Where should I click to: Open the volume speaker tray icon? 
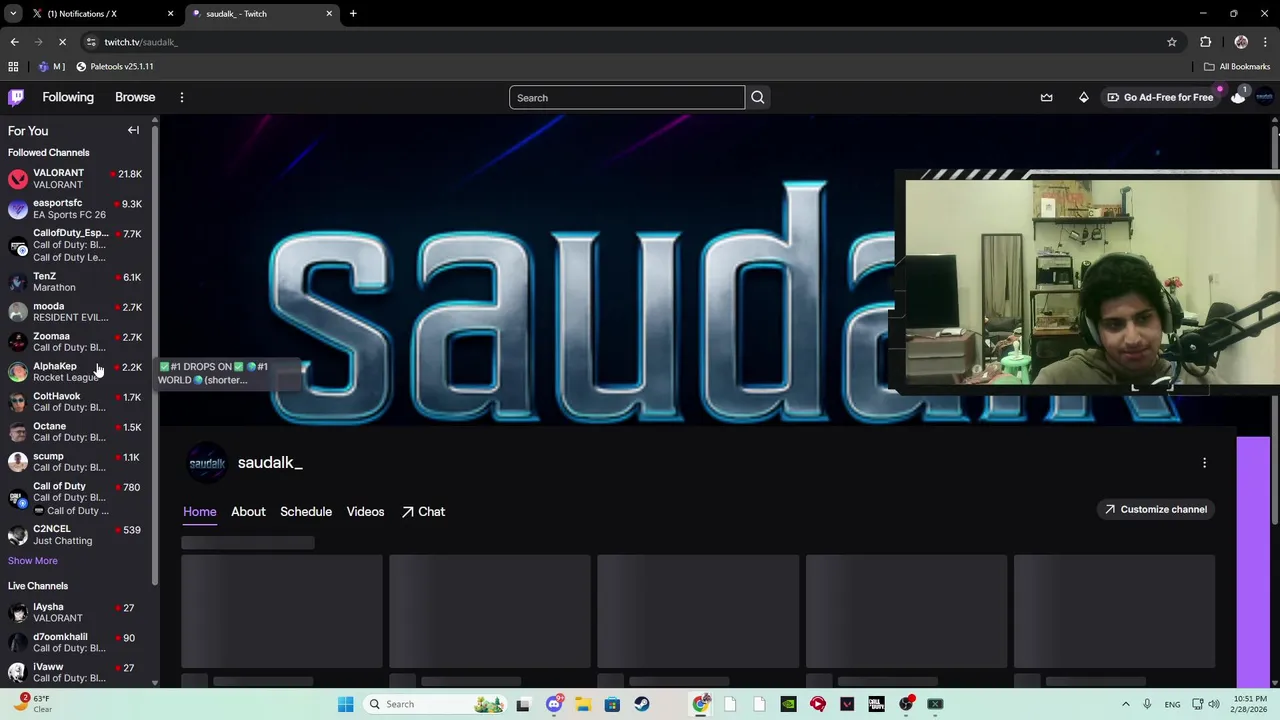pos(1214,704)
